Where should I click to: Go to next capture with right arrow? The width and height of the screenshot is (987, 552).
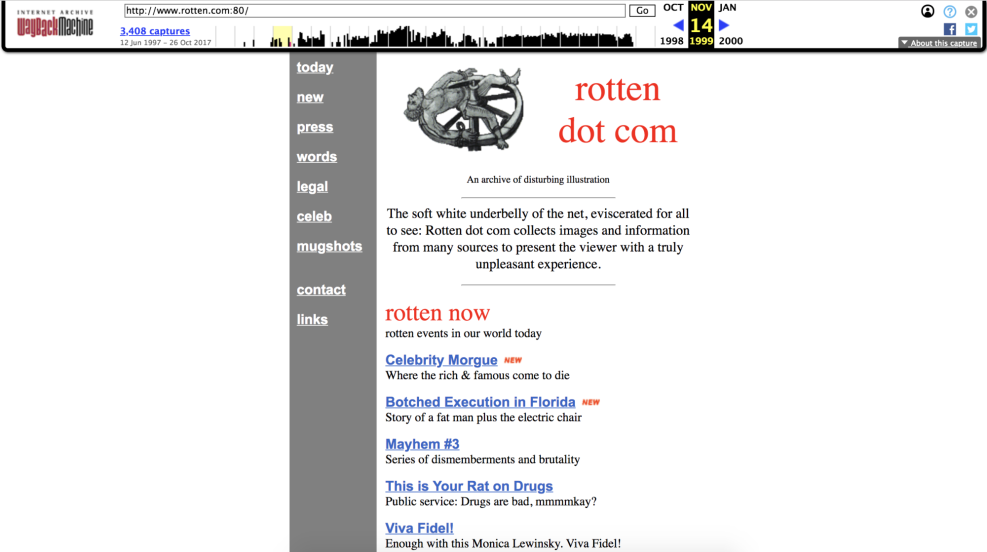(724, 25)
